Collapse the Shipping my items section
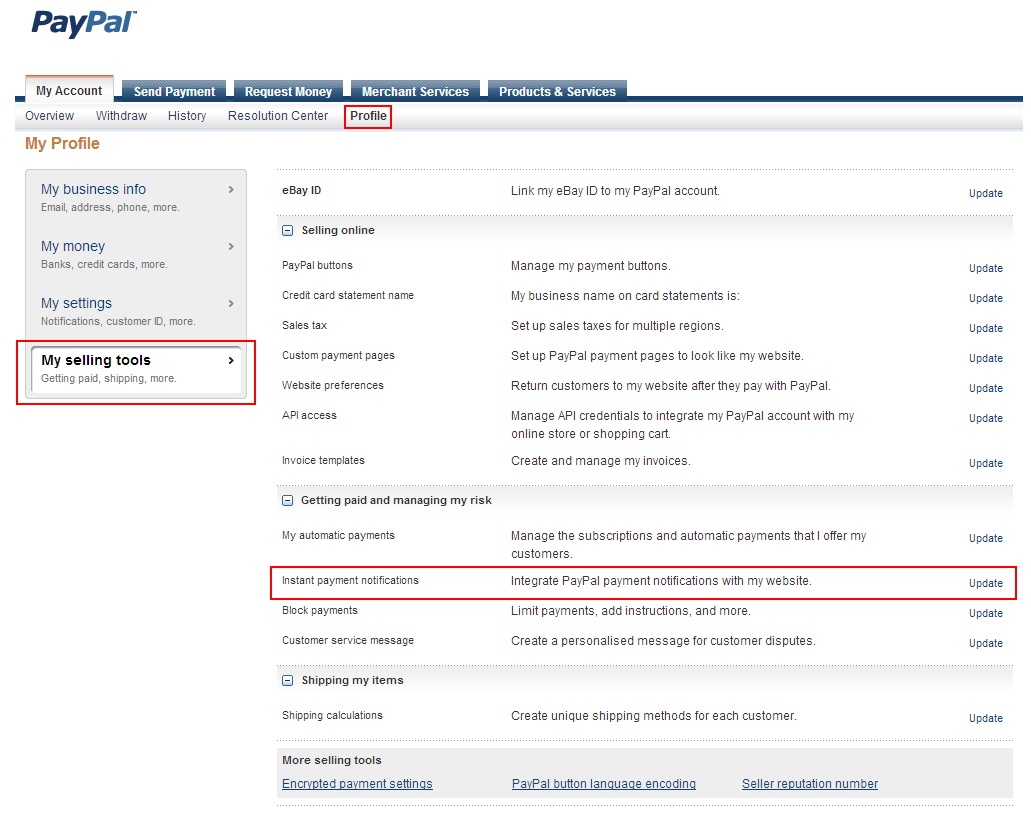This screenshot has height=819, width=1031. click(x=287, y=680)
